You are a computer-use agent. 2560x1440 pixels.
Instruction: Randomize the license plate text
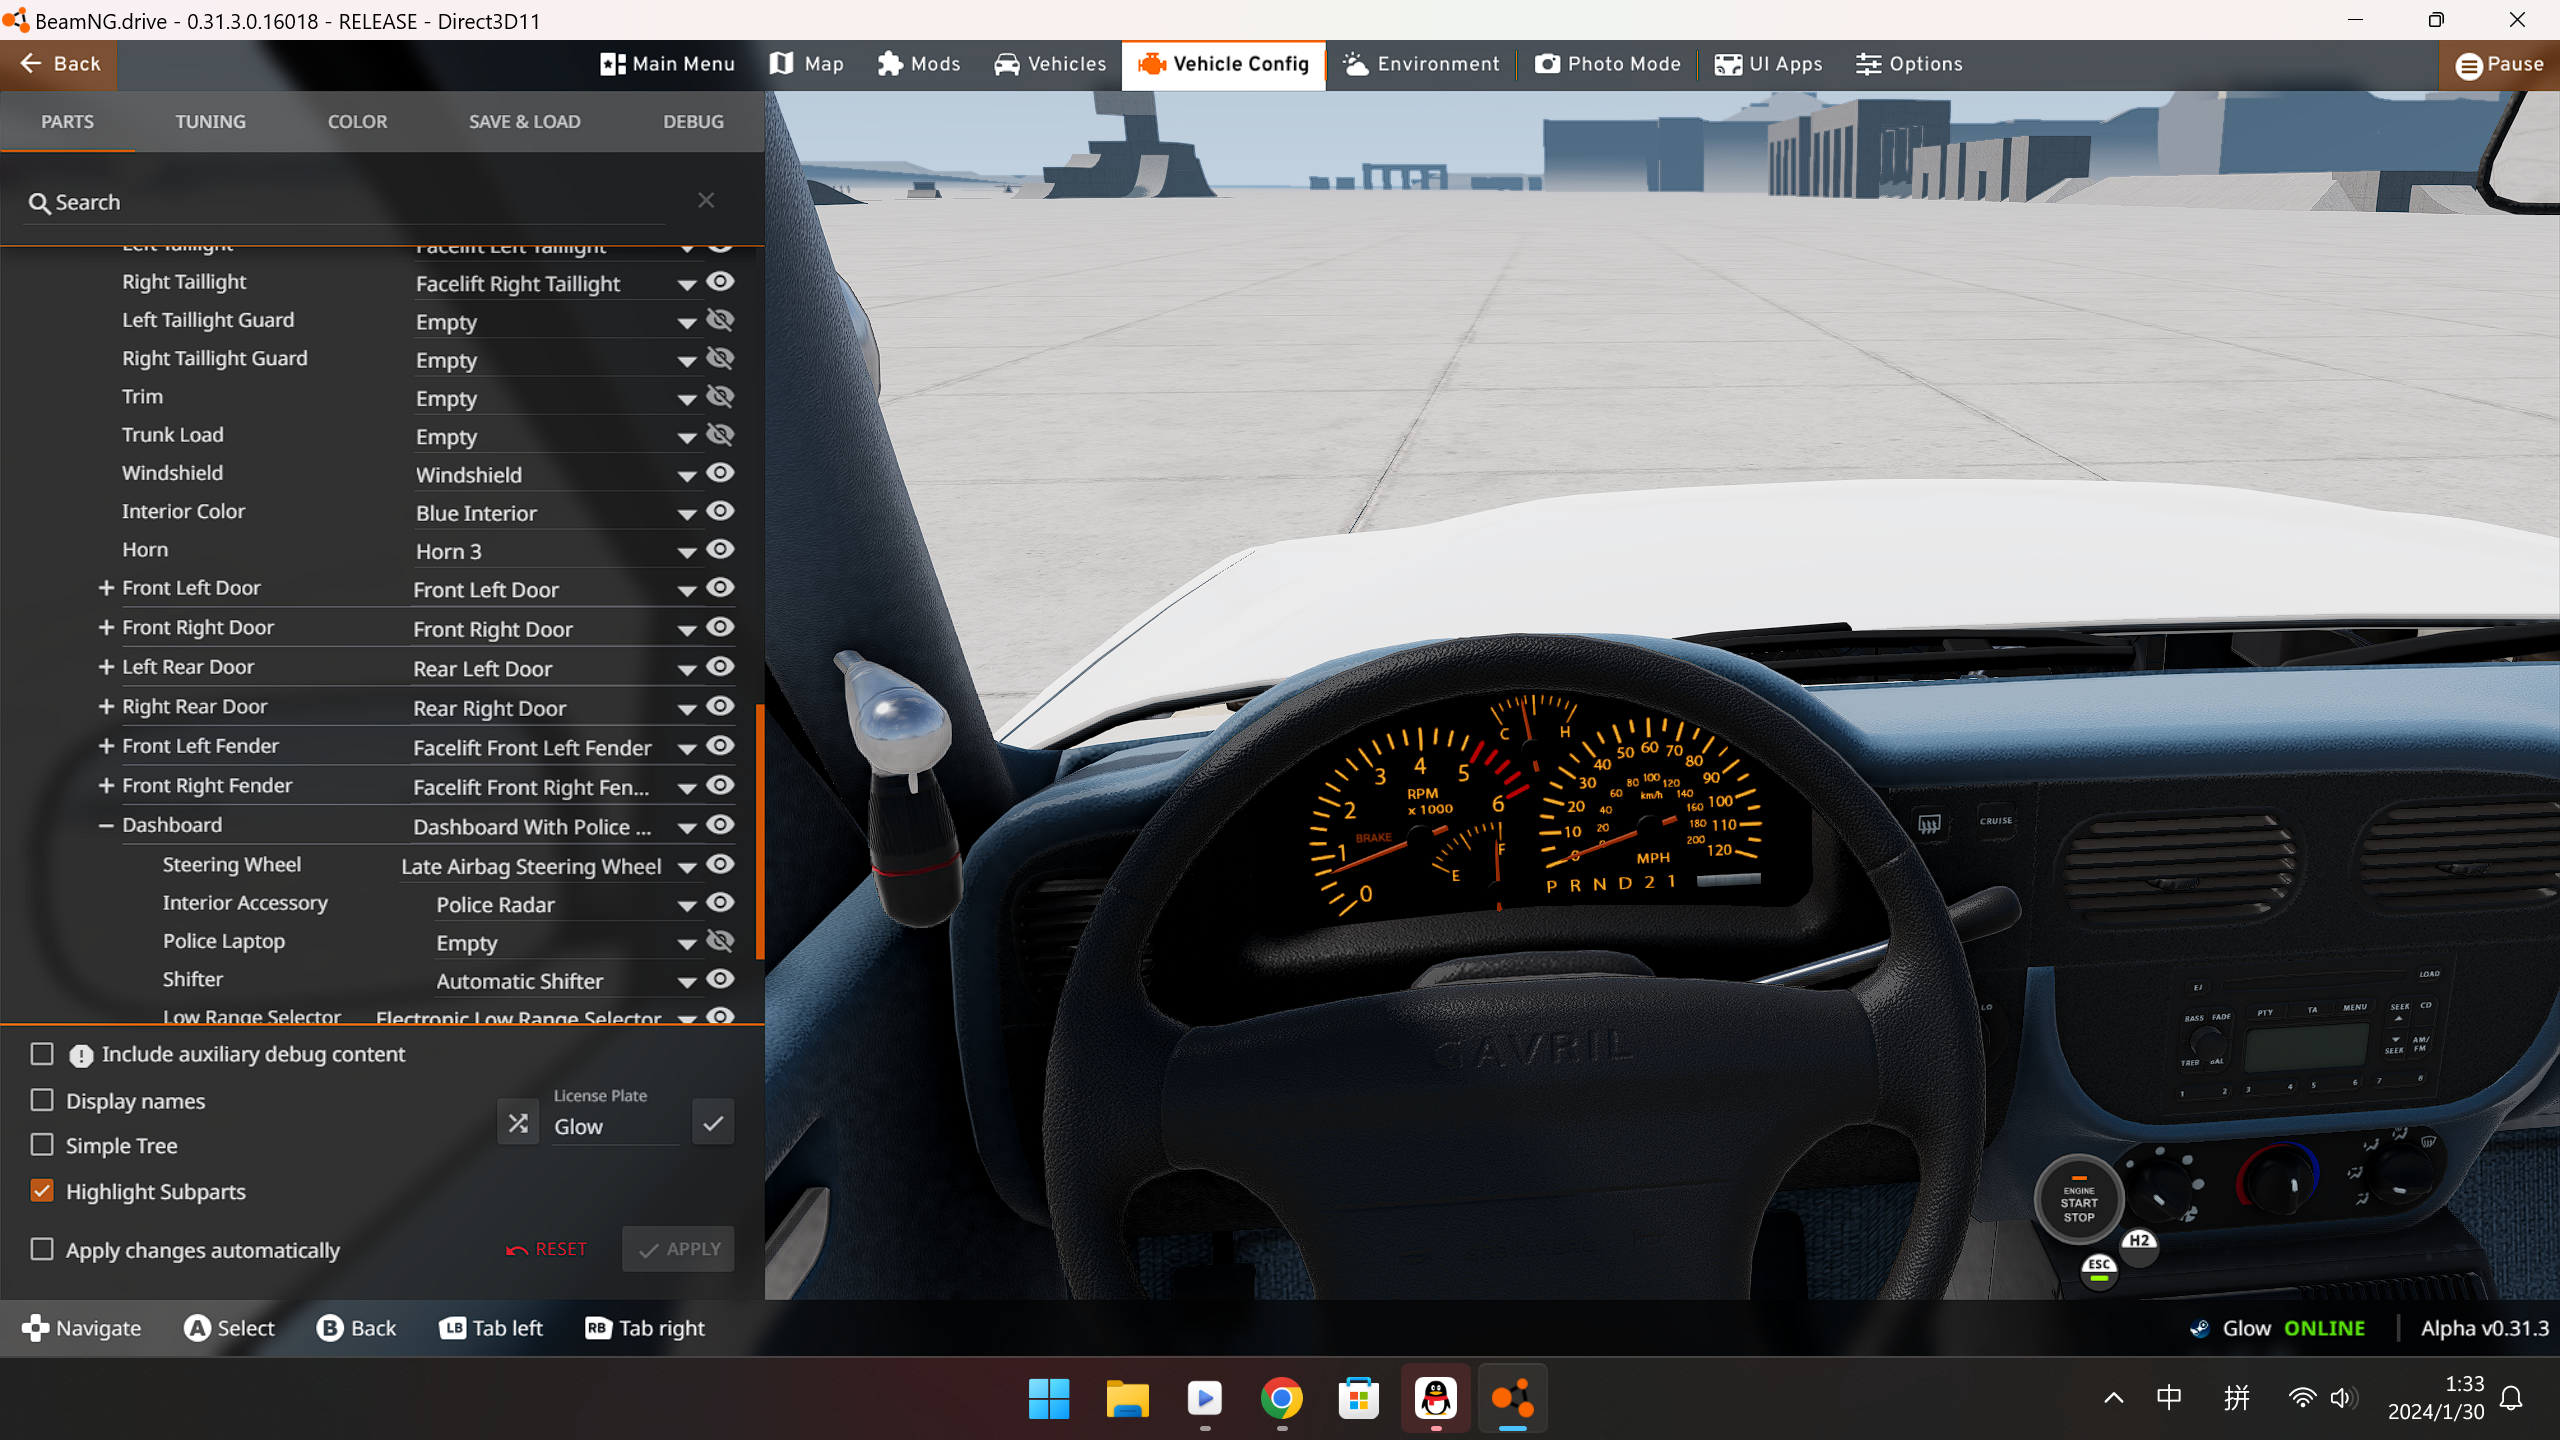click(518, 1123)
